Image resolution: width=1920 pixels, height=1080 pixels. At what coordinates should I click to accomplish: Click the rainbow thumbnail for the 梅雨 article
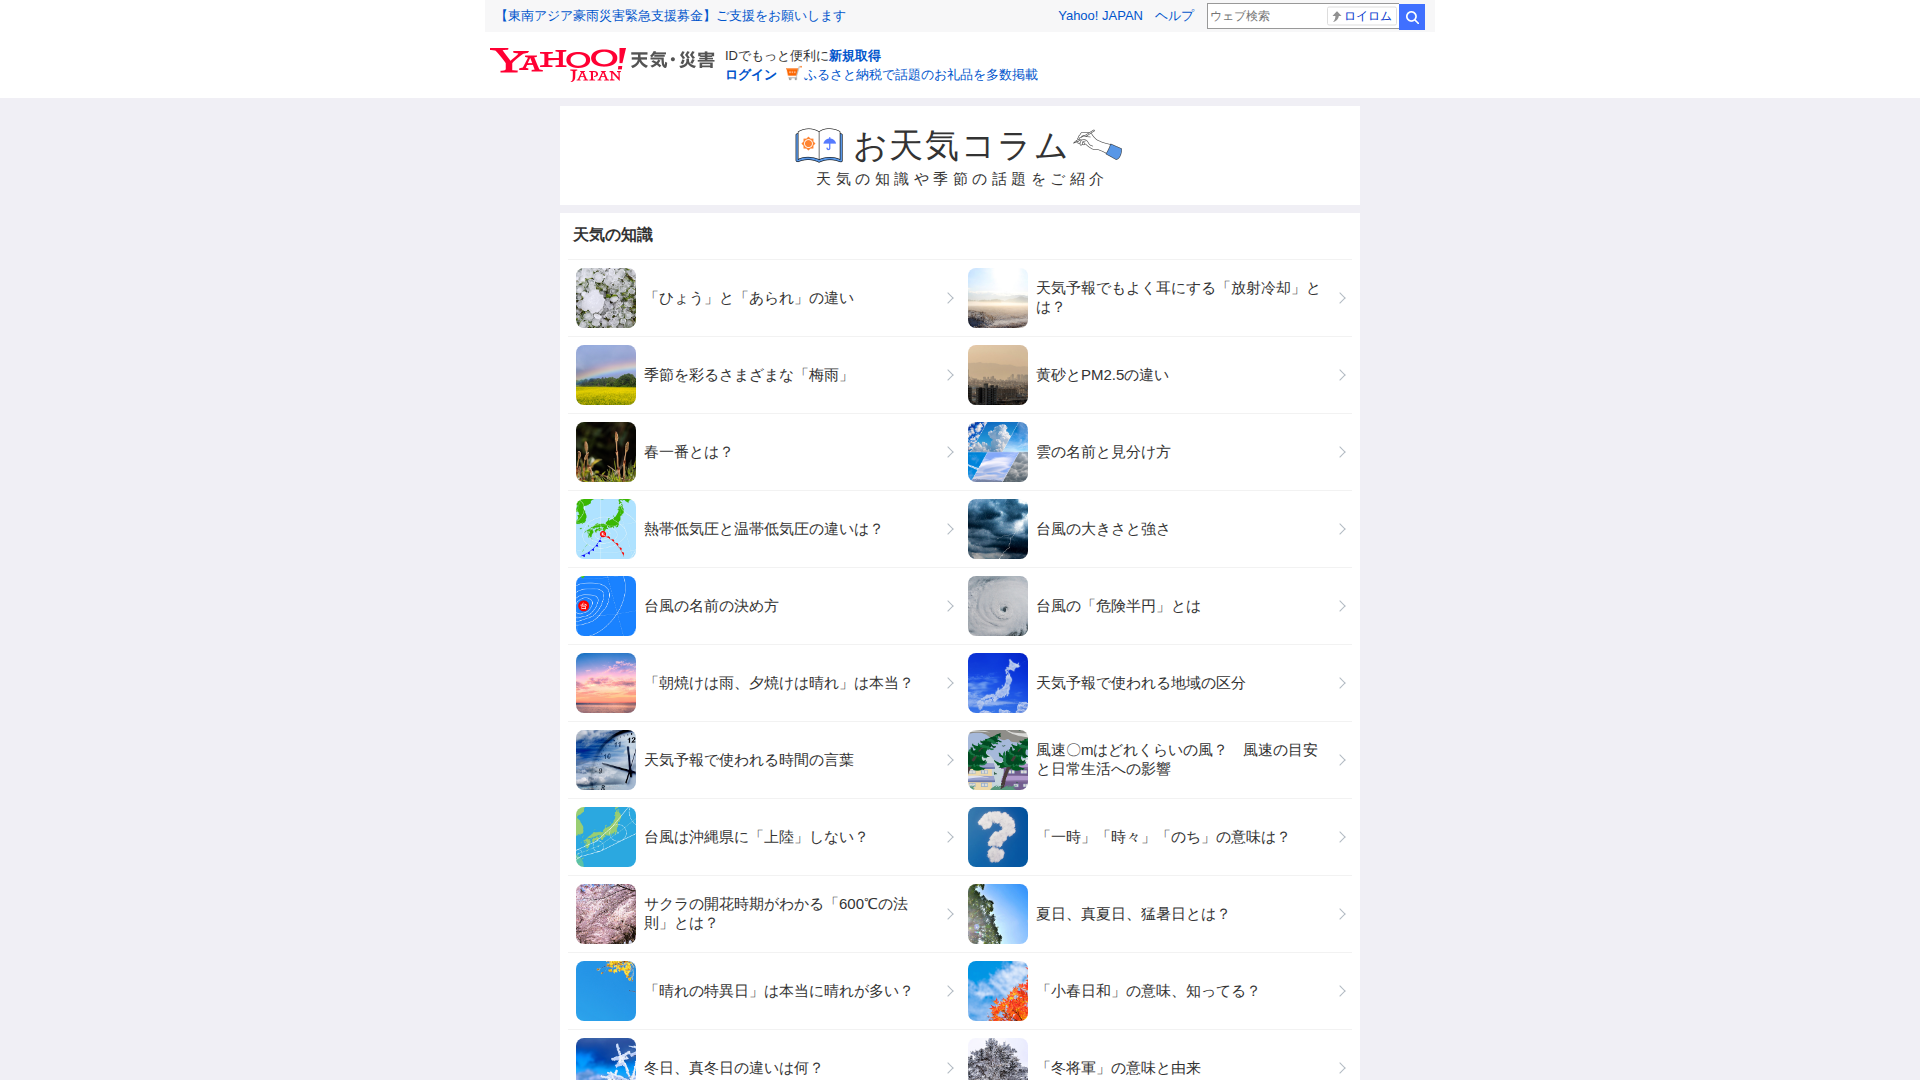coord(605,375)
